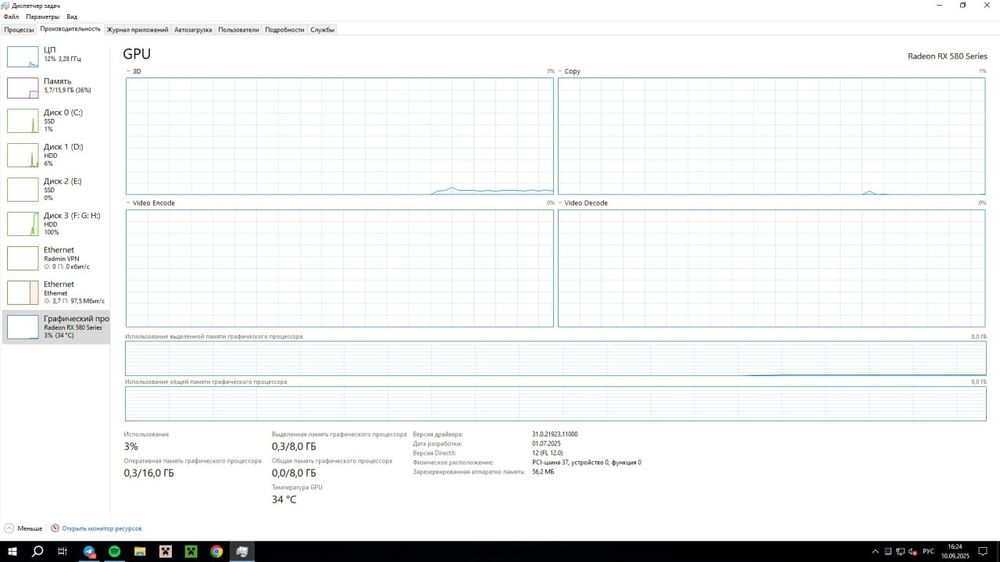Open the Параметры menu
This screenshot has width=1000, height=562.
[42, 17]
